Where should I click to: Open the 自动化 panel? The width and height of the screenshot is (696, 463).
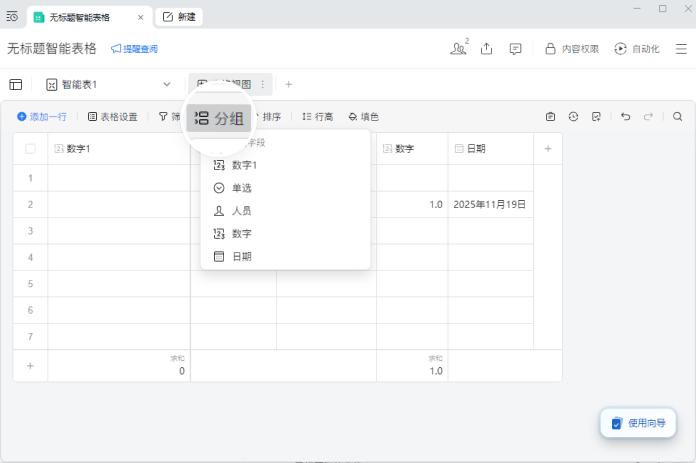637,49
